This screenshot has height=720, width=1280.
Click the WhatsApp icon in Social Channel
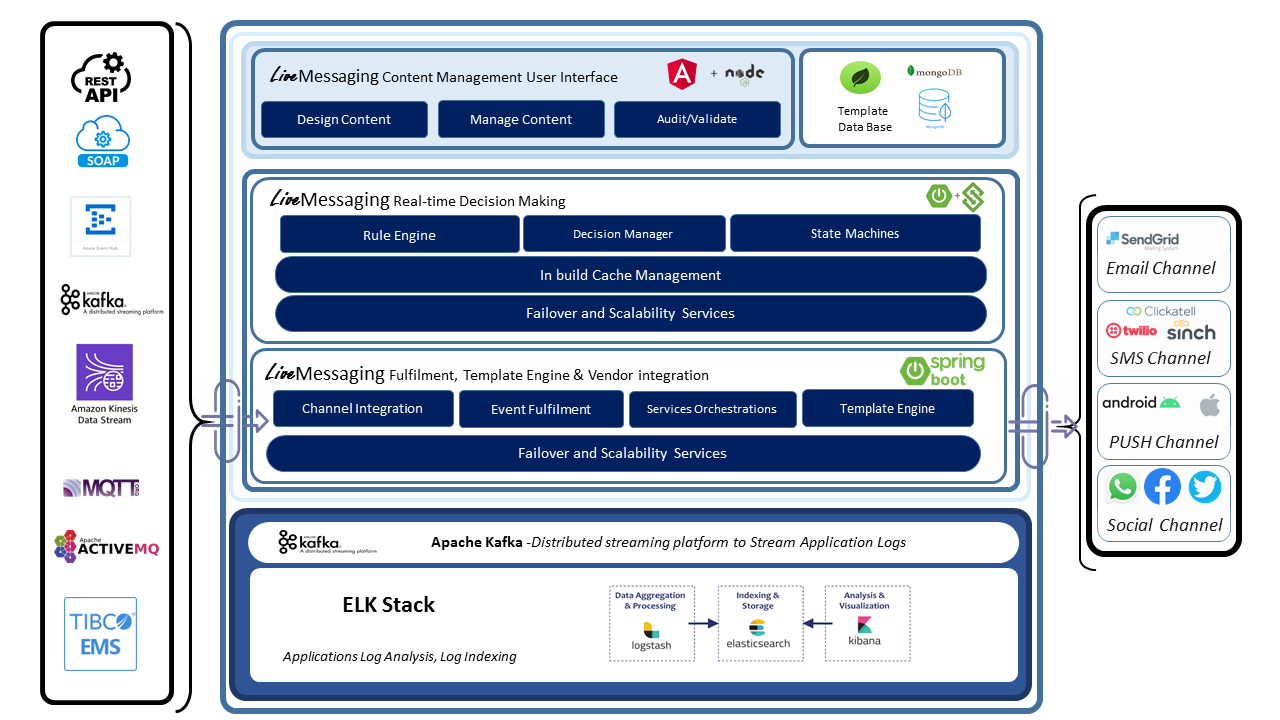[x=1123, y=488]
